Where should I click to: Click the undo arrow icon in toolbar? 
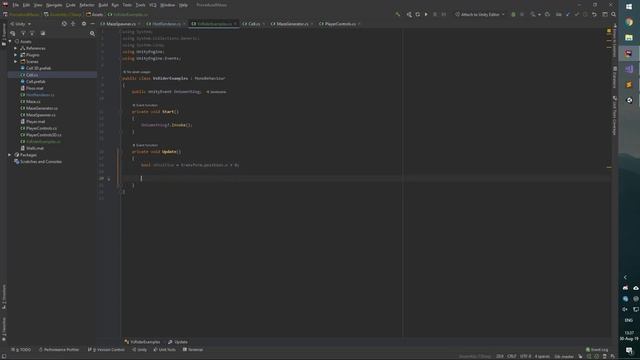(x=594, y=14)
